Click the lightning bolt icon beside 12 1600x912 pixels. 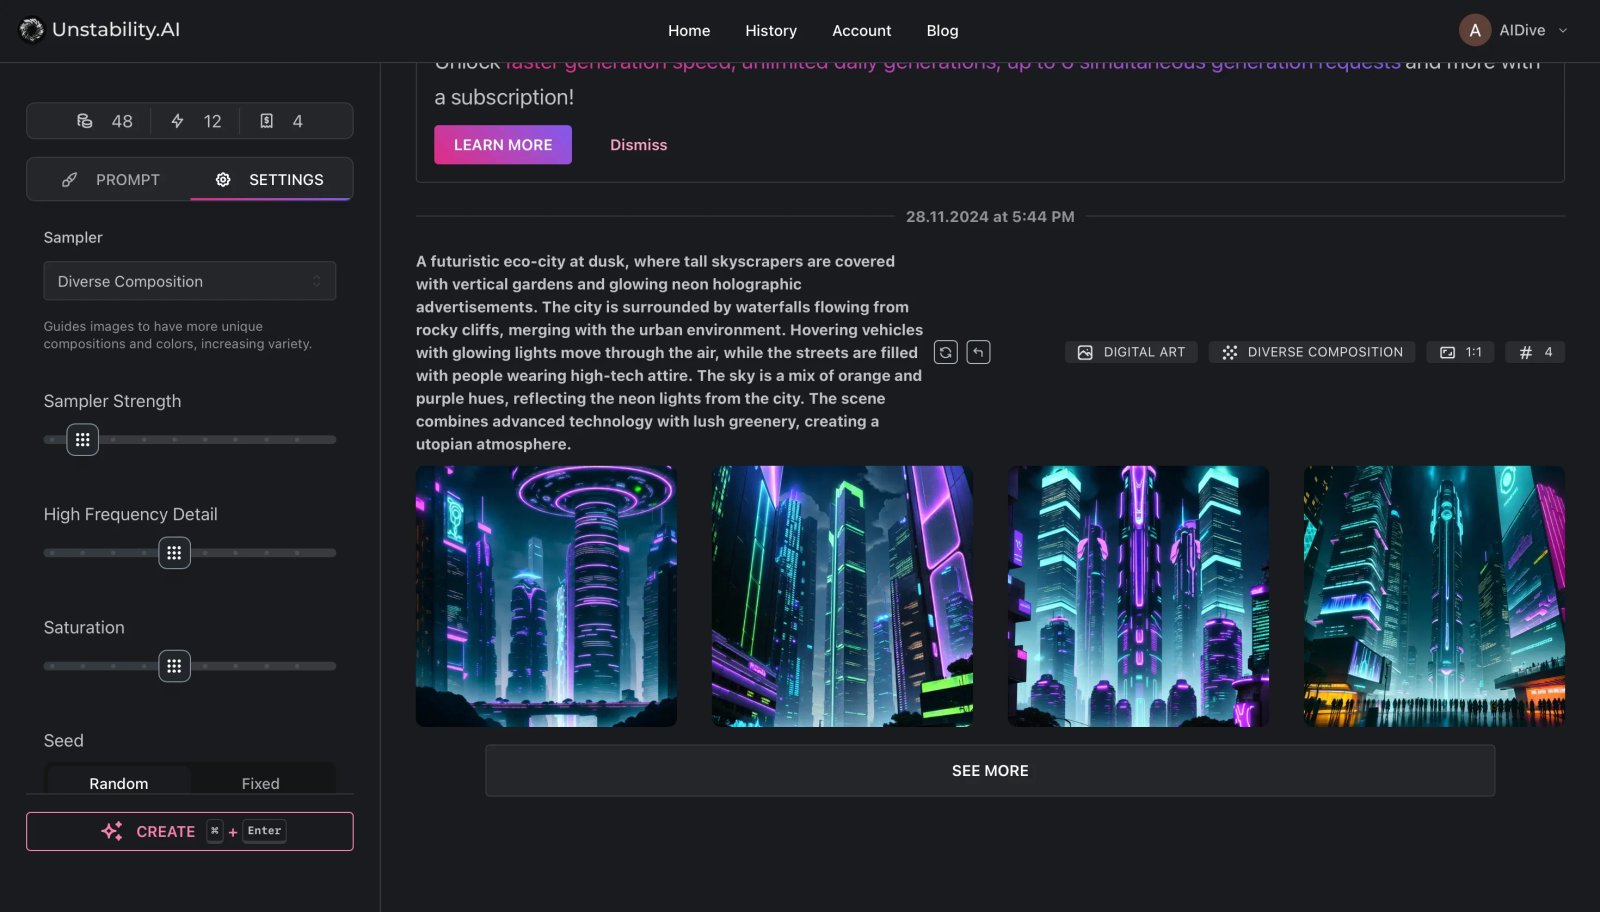pos(177,121)
